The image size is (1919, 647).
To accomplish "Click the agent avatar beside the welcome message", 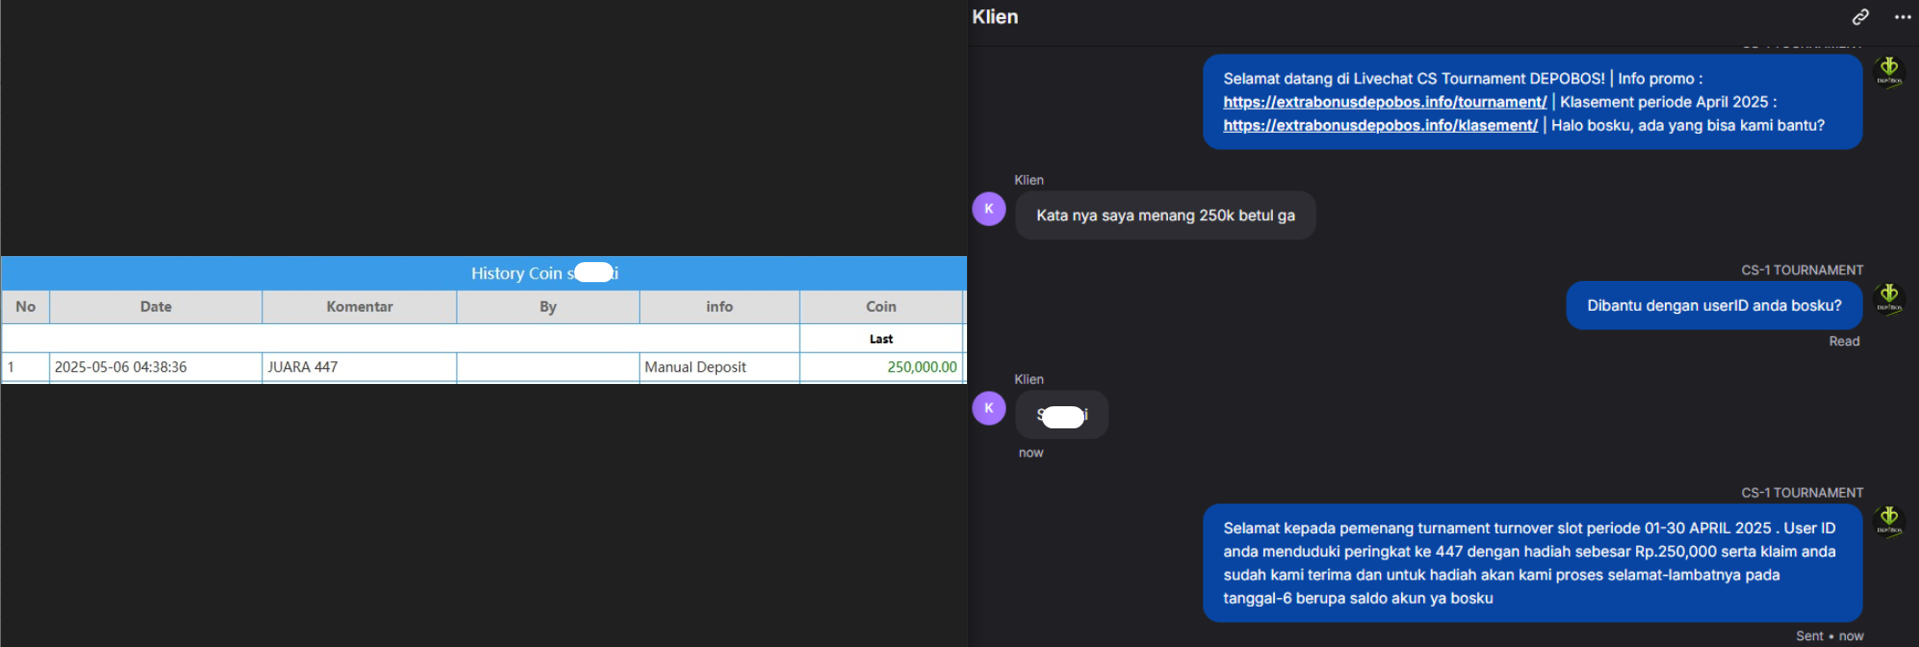I will tap(1889, 72).
